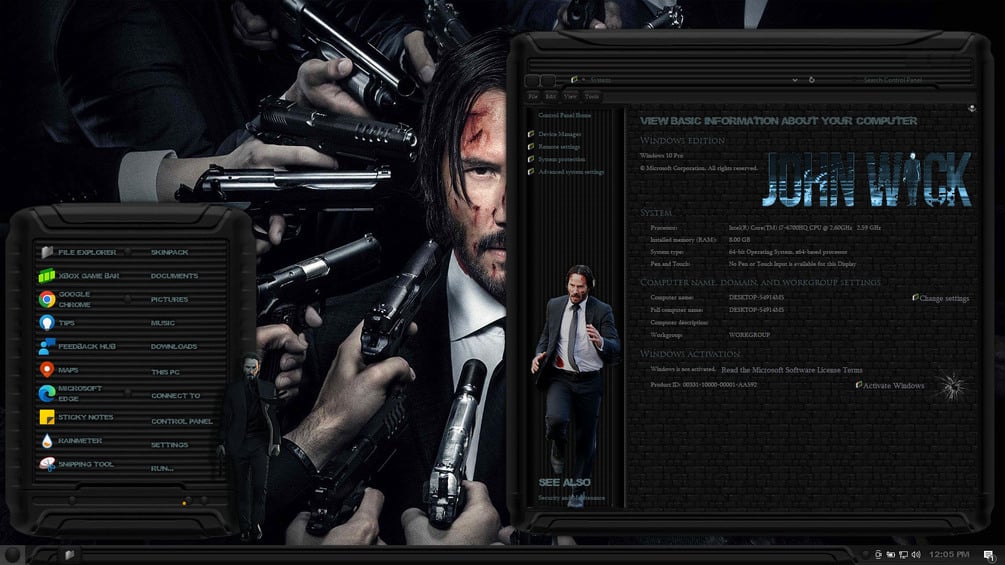Click the Start orb on taskbar
Screen dimensions: 1005x565
[x=12, y=555]
